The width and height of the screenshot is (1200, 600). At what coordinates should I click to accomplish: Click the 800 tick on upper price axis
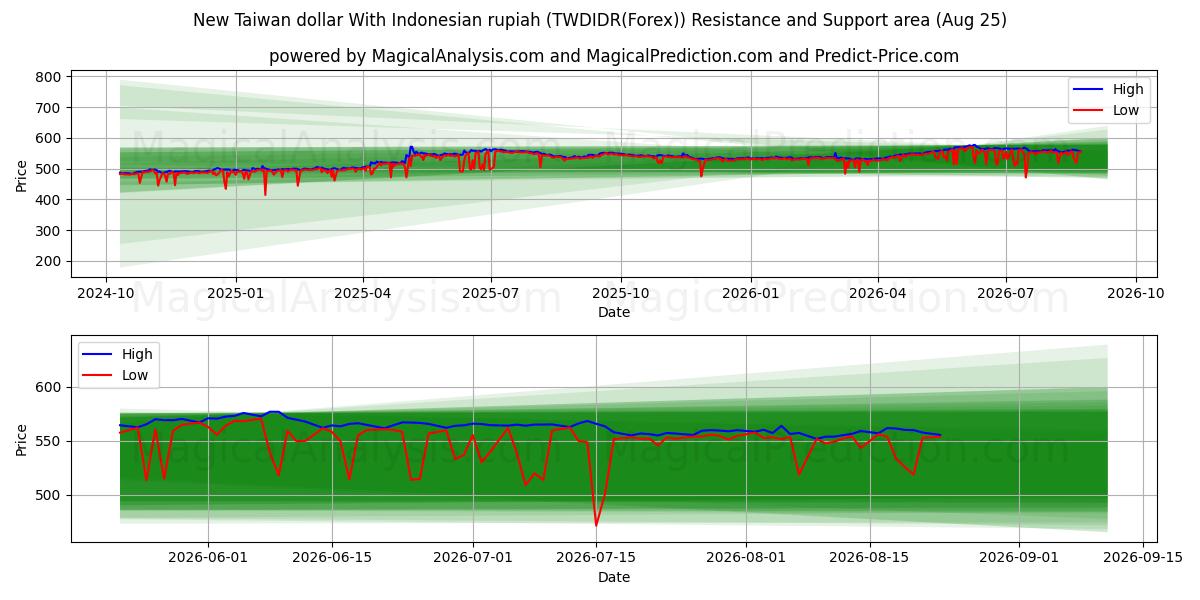click(48, 76)
